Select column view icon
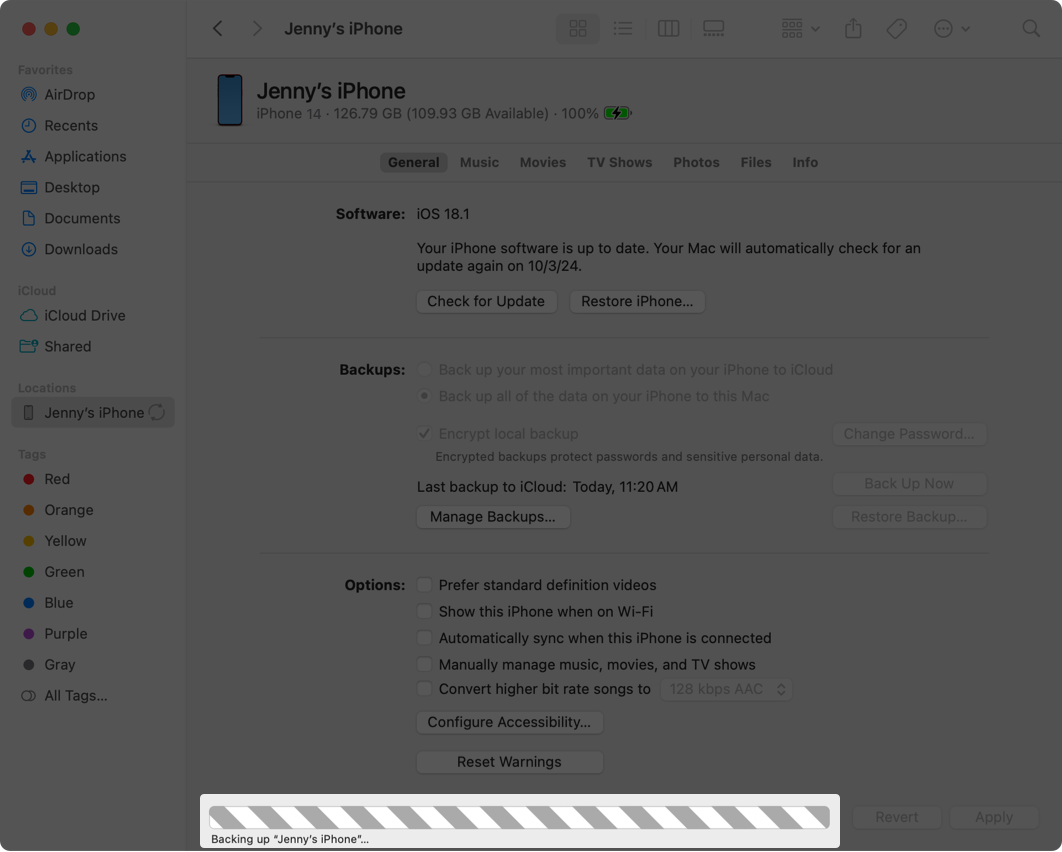The image size is (1062, 852). 668,29
